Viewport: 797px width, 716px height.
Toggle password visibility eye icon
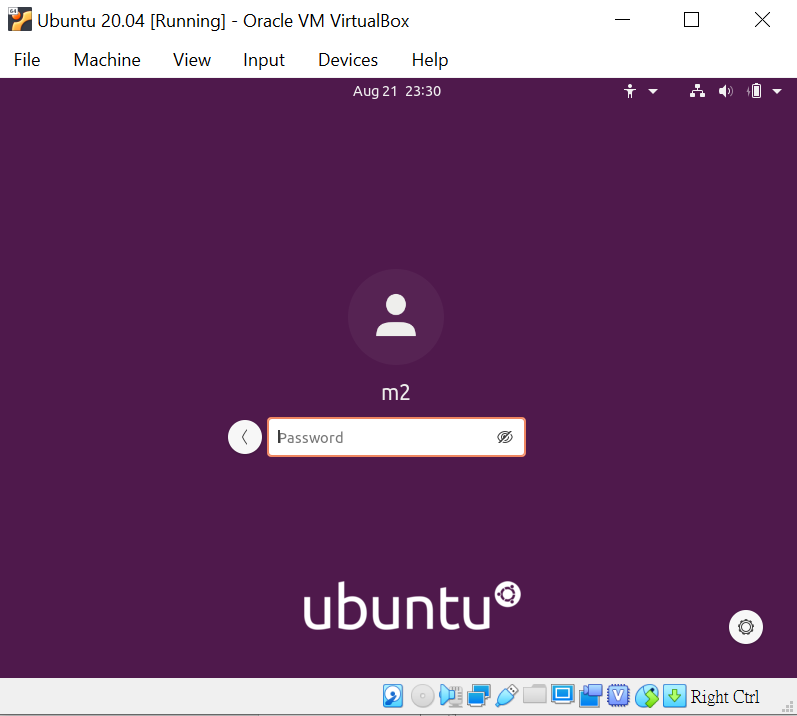pyautogui.click(x=505, y=437)
